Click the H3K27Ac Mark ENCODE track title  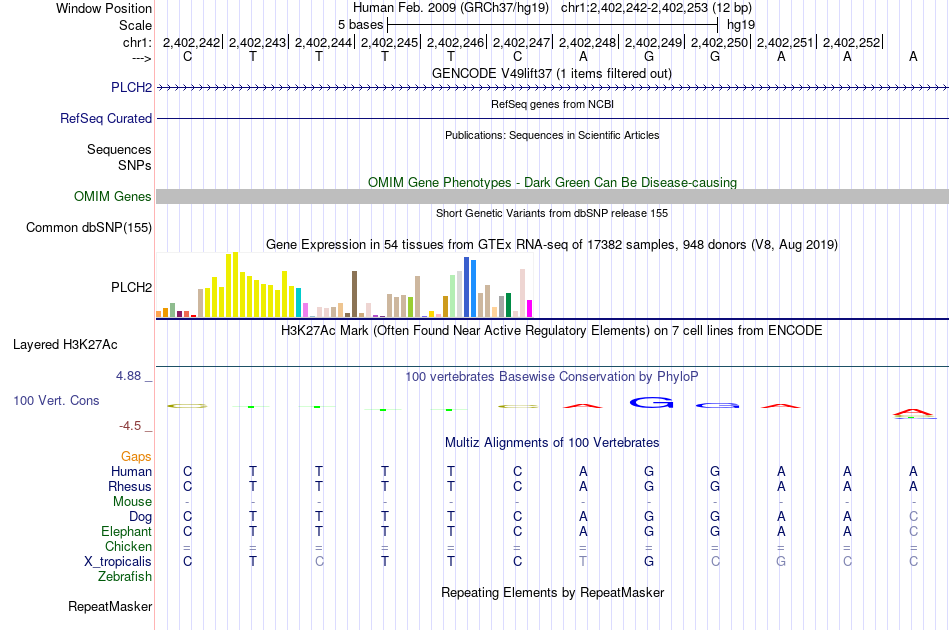(552, 330)
